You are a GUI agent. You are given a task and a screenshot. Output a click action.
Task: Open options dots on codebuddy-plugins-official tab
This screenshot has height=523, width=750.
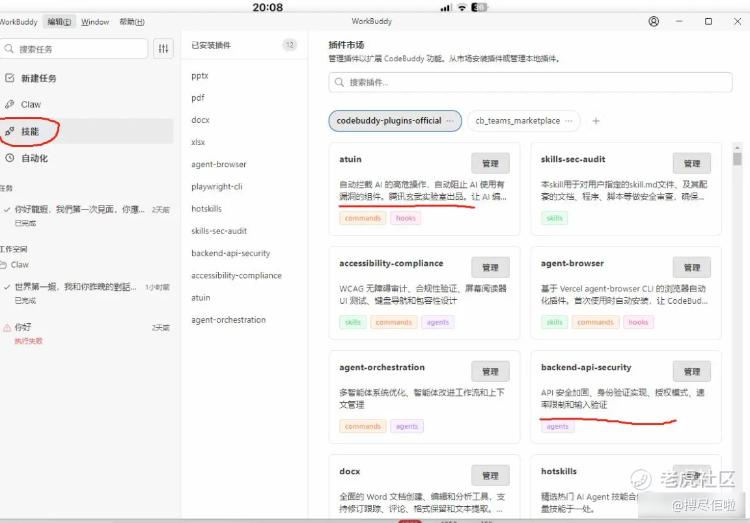tap(450, 121)
